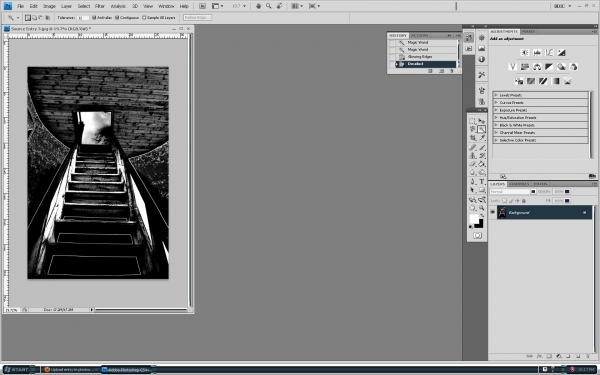
Task: Add a Levels adjustment
Action: point(537,52)
